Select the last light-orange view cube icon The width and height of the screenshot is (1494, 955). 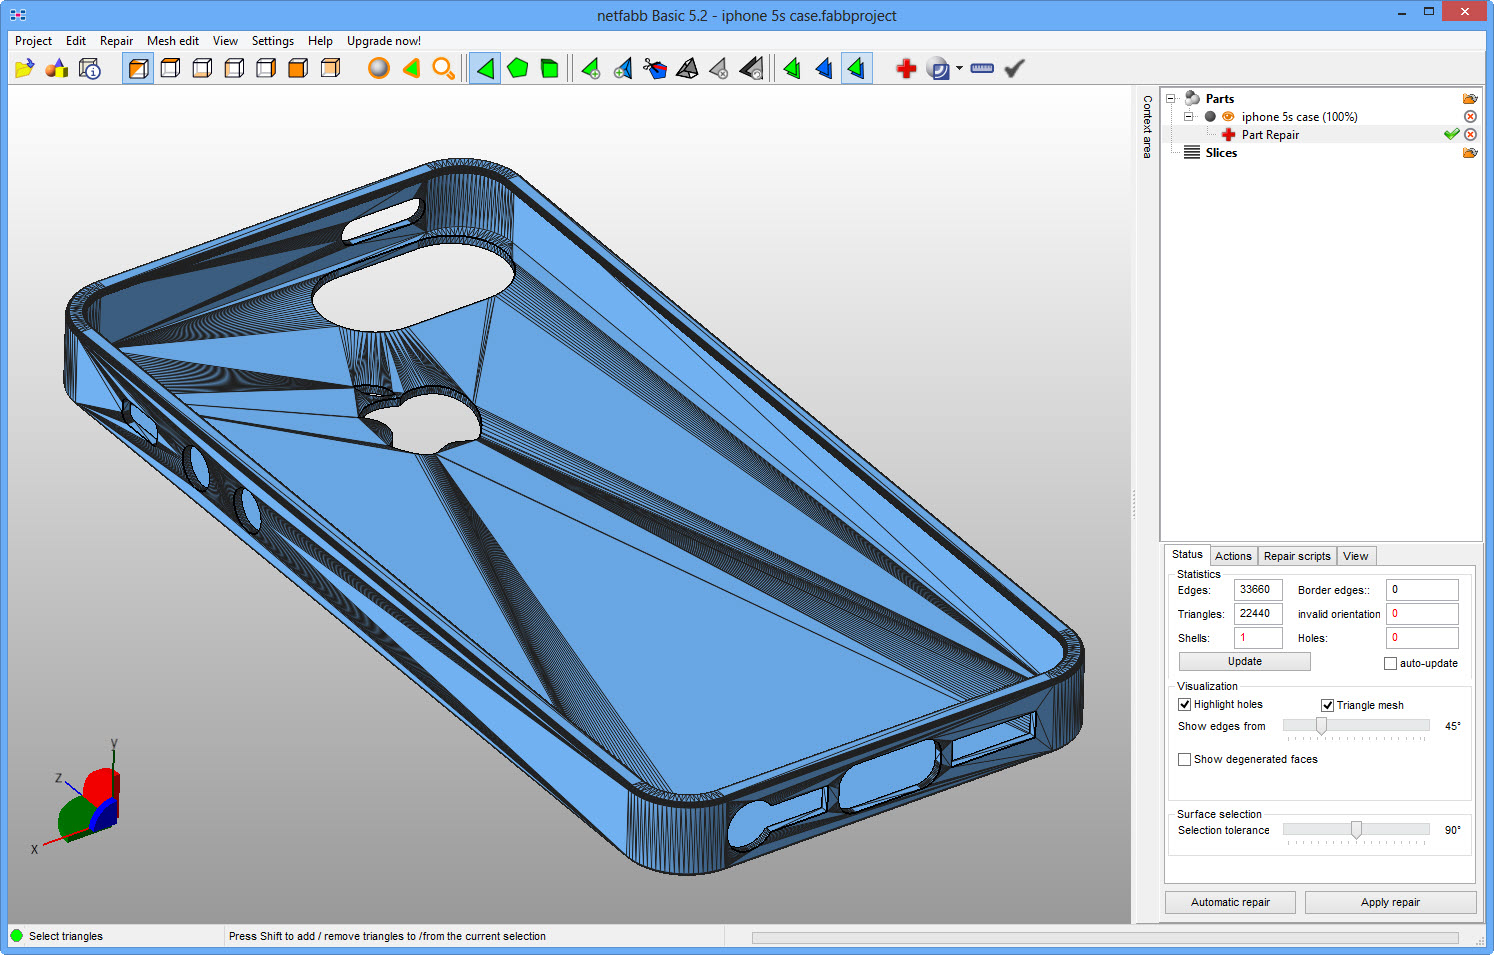click(330, 68)
